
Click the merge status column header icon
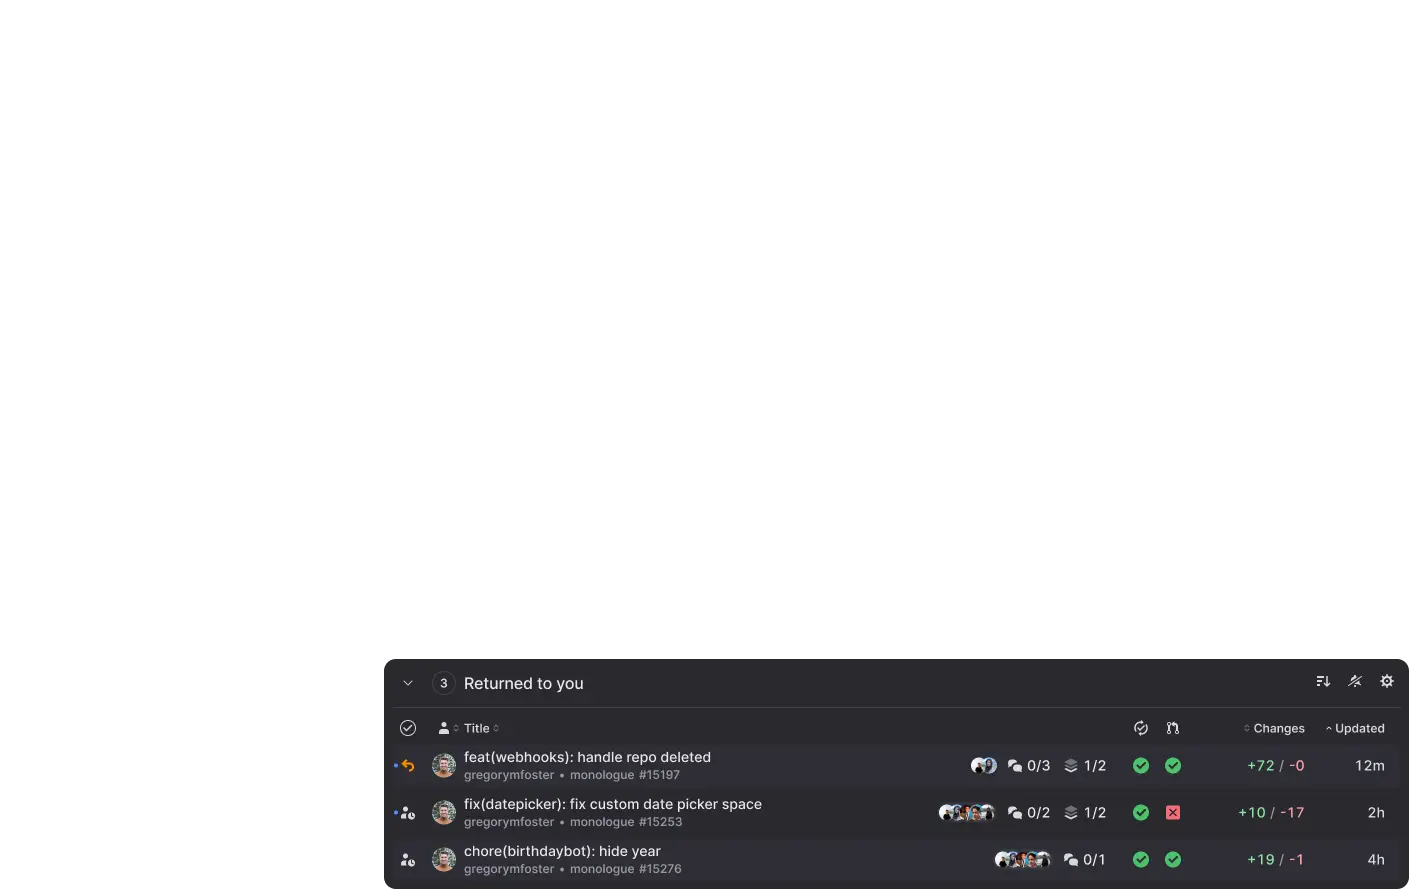click(x=1173, y=728)
